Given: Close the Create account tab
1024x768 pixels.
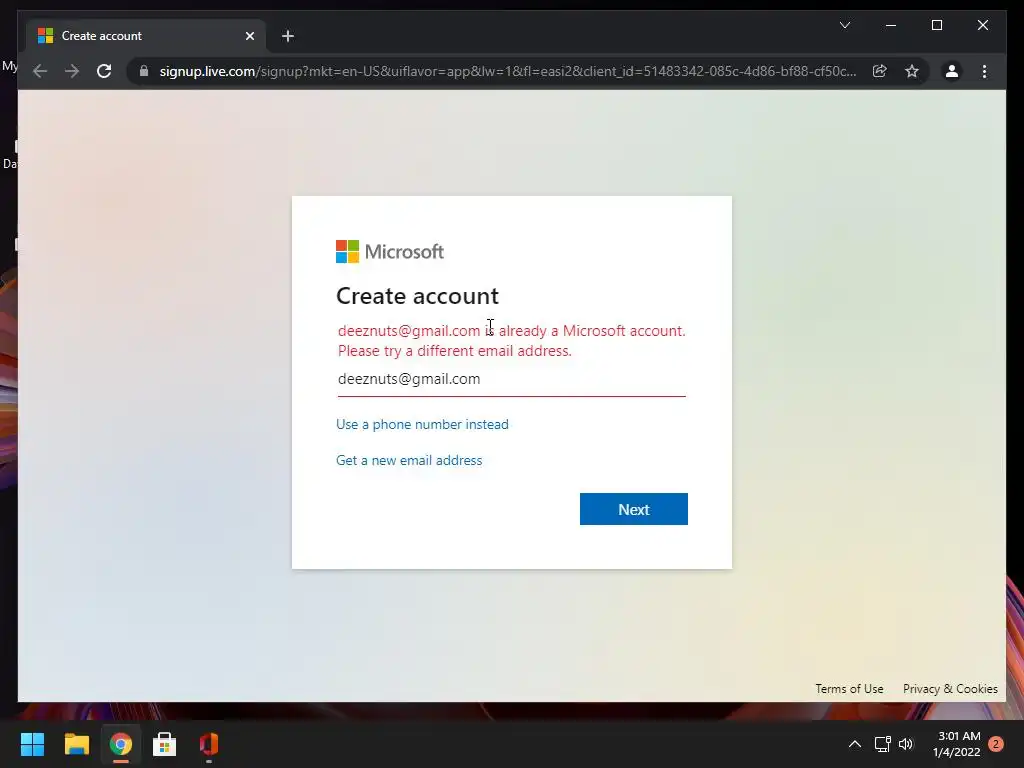Looking at the screenshot, I should (x=249, y=36).
